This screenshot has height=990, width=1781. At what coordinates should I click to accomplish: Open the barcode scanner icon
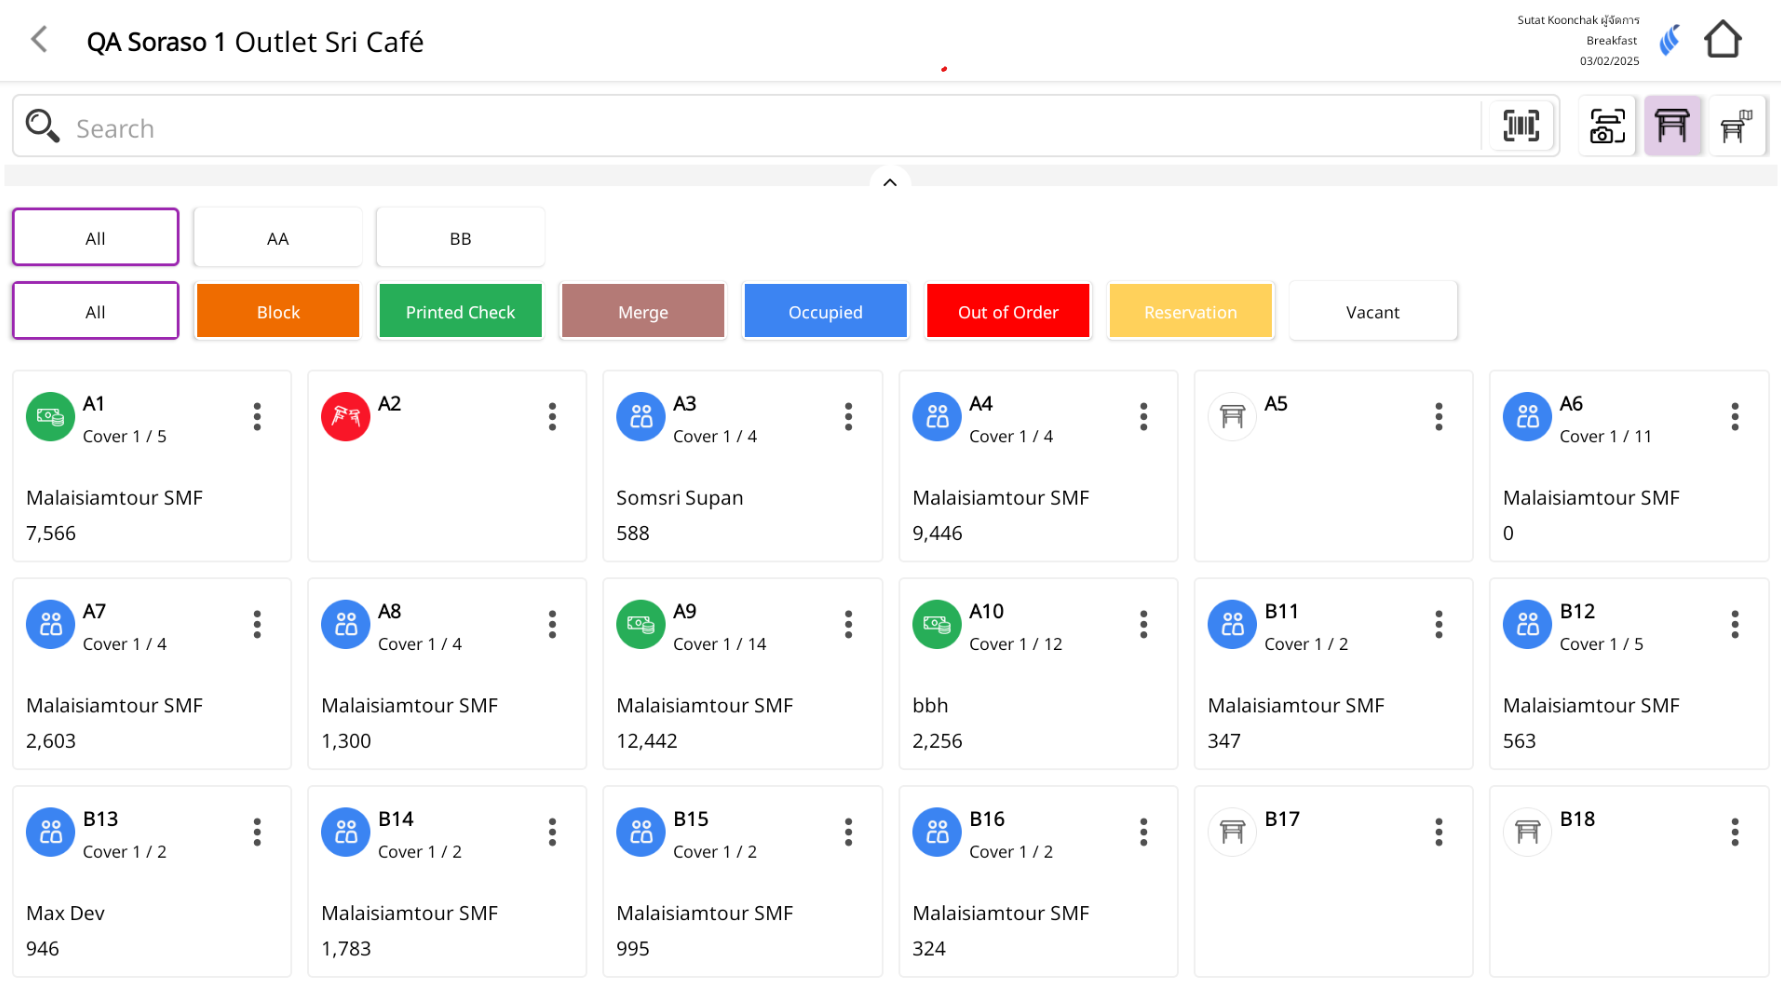click(x=1520, y=126)
